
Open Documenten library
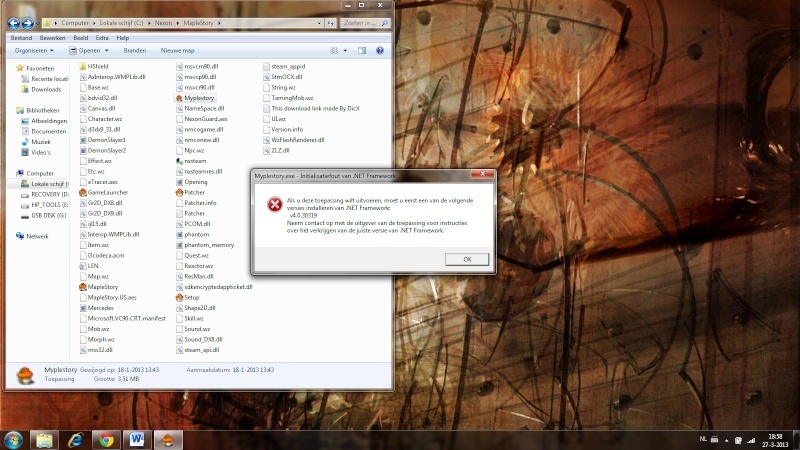(x=48, y=131)
